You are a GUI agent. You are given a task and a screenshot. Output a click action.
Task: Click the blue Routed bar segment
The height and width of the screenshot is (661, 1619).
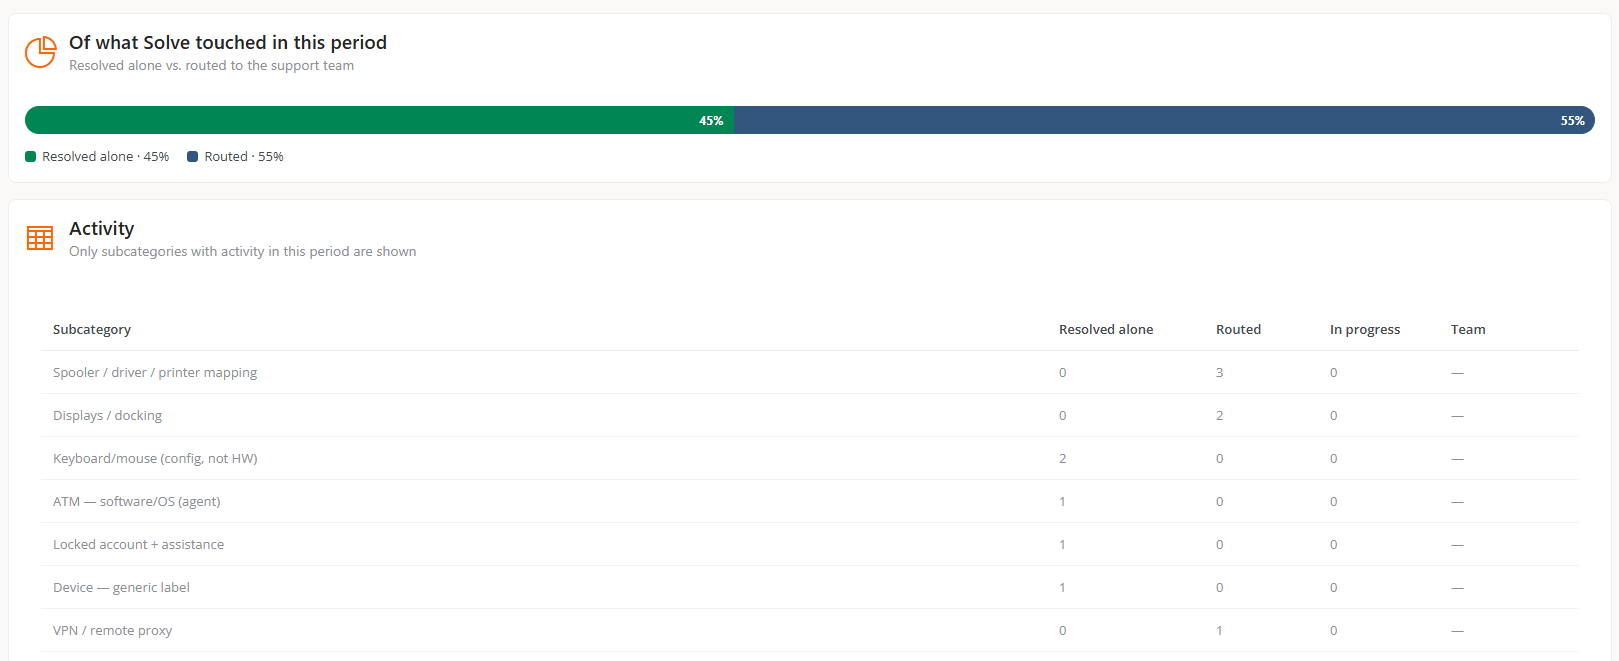pyautogui.click(x=1164, y=120)
